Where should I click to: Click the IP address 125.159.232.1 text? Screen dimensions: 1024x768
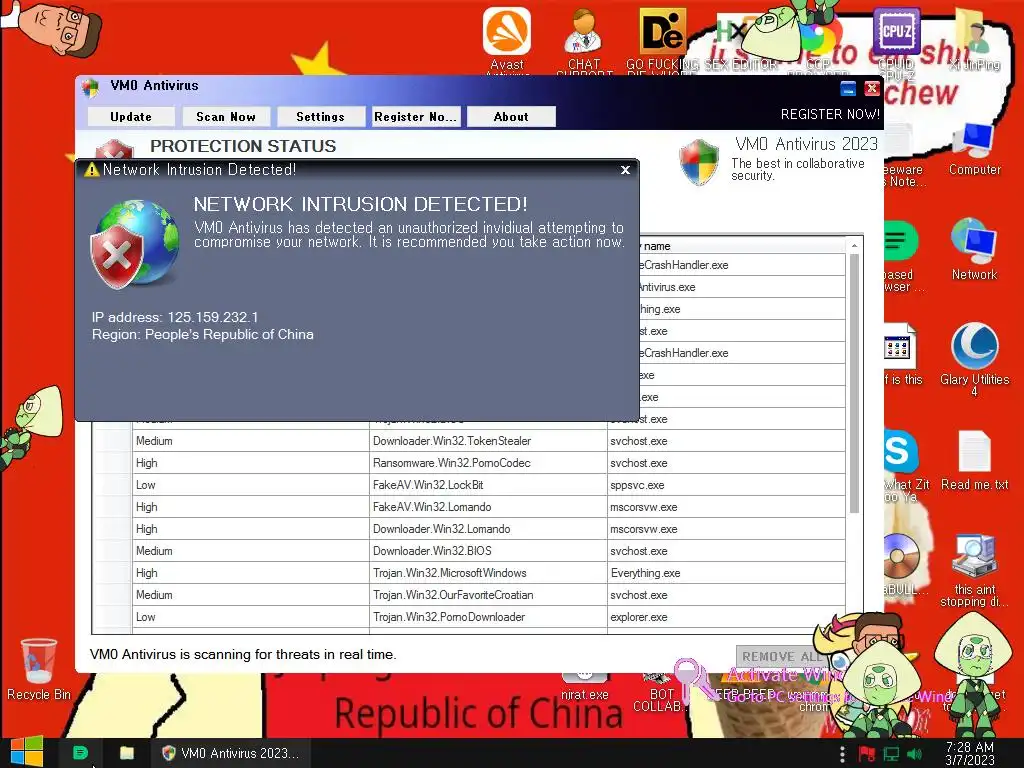click(x=175, y=317)
